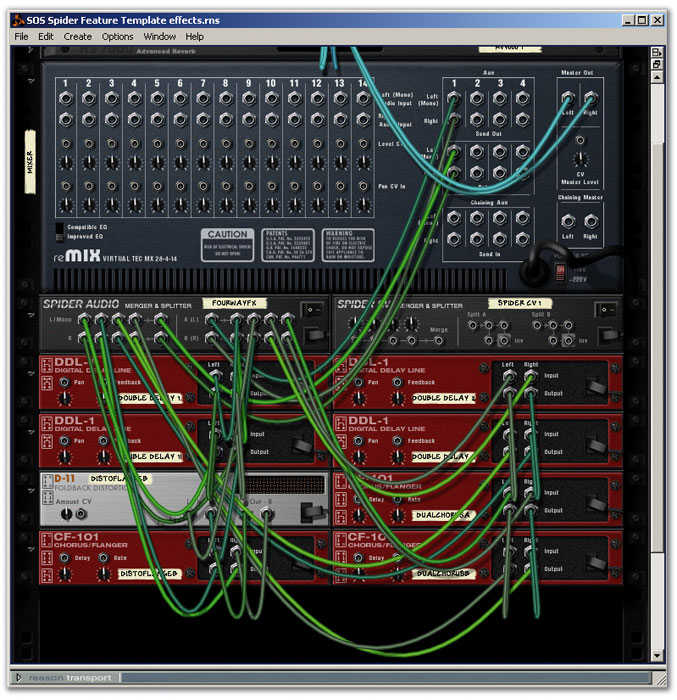Click the Master Level CV input jack

pyautogui.click(x=580, y=141)
